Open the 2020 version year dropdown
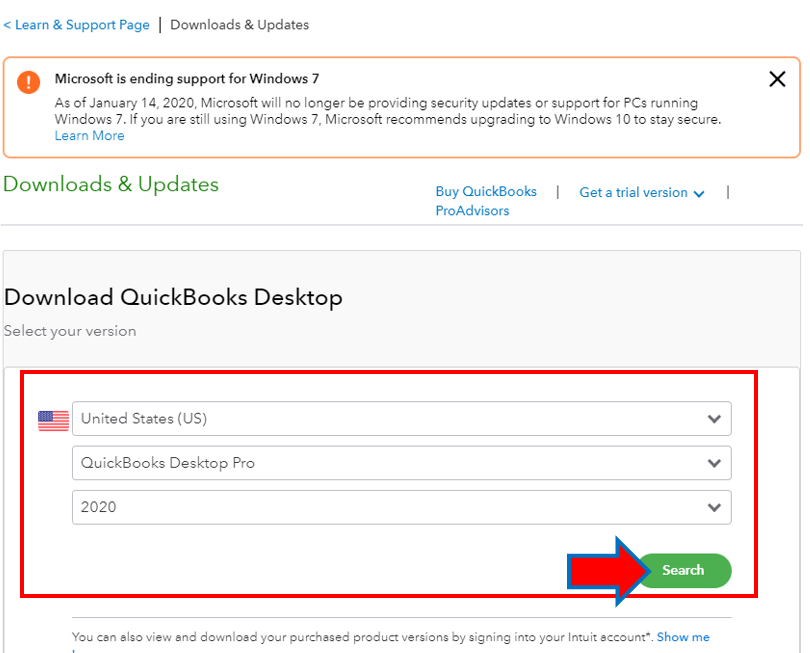 [401, 507]
